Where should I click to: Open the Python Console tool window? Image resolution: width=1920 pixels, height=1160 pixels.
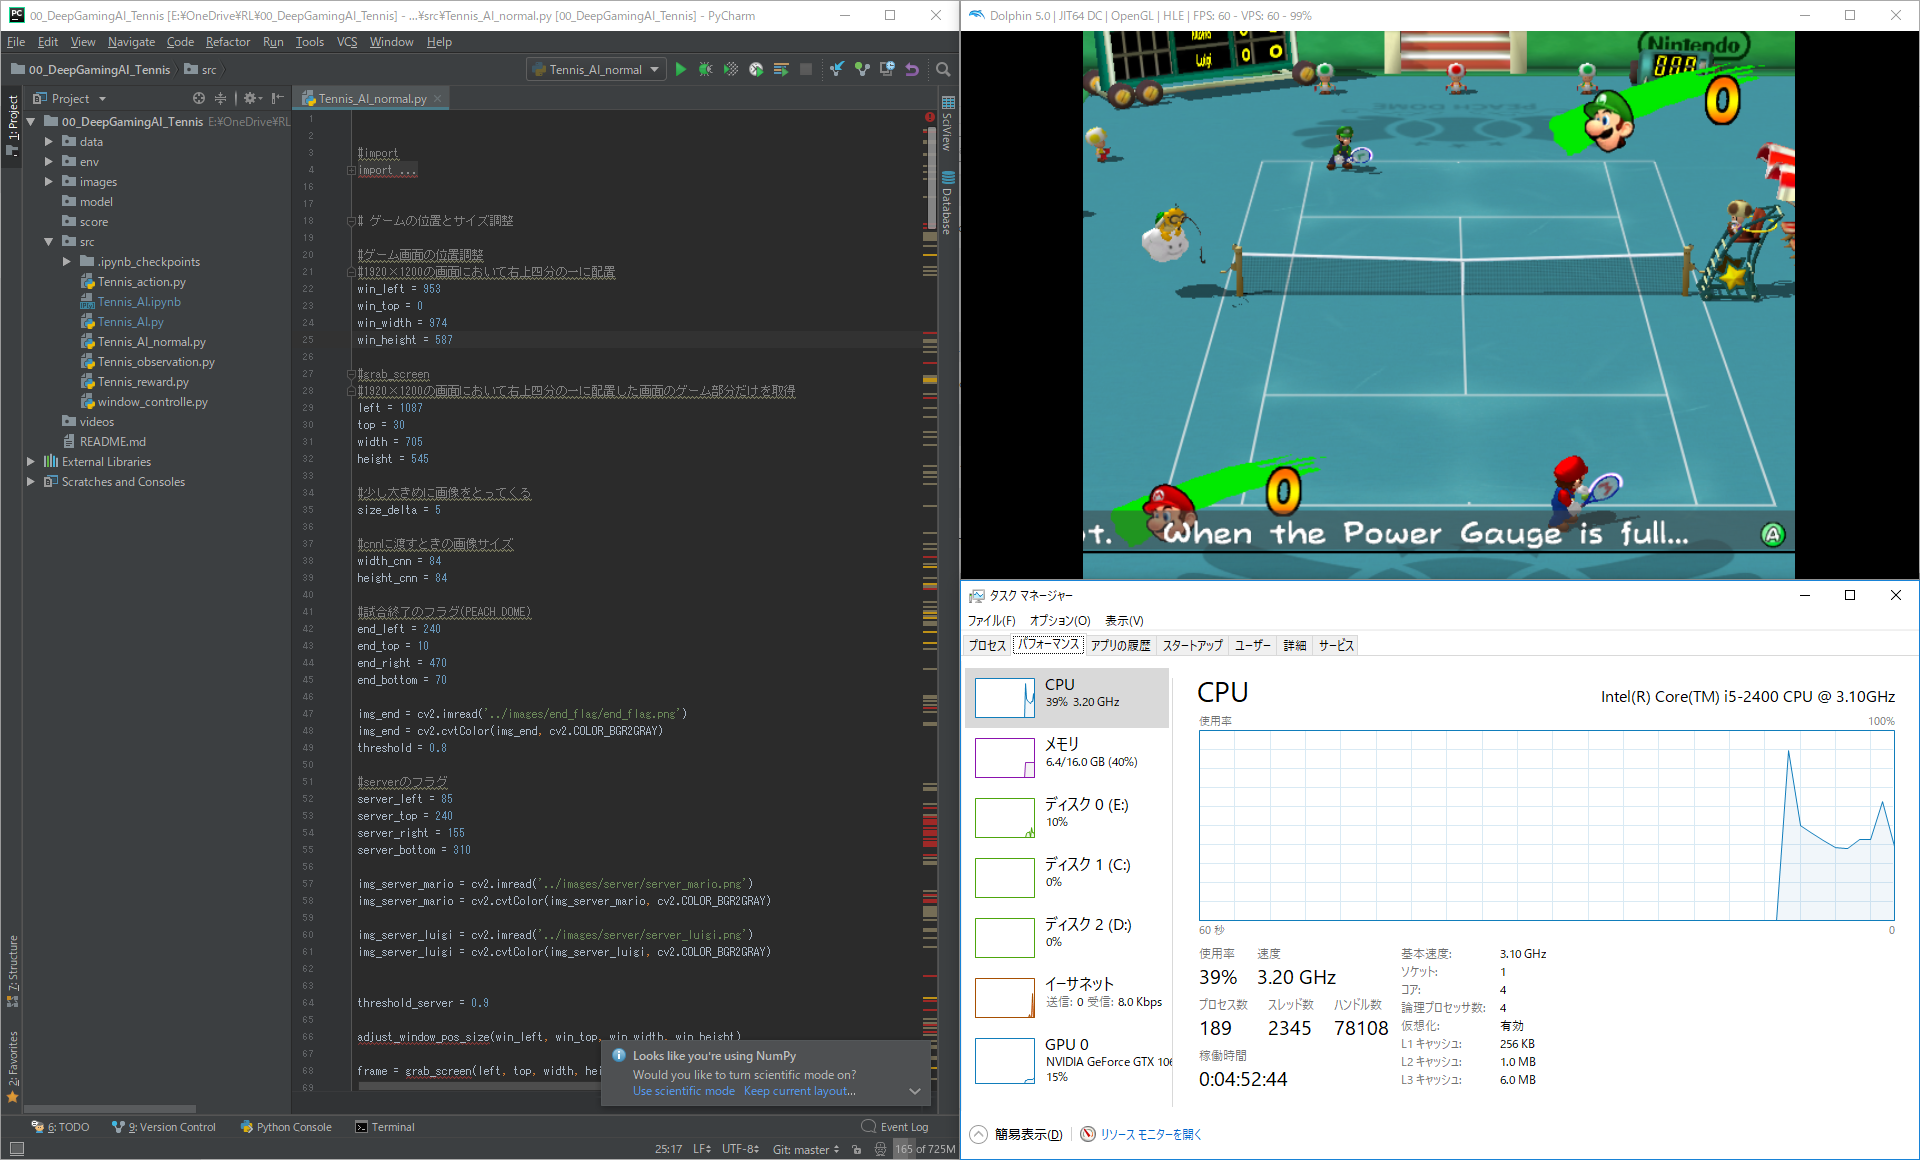click(x=286, y=1127)
